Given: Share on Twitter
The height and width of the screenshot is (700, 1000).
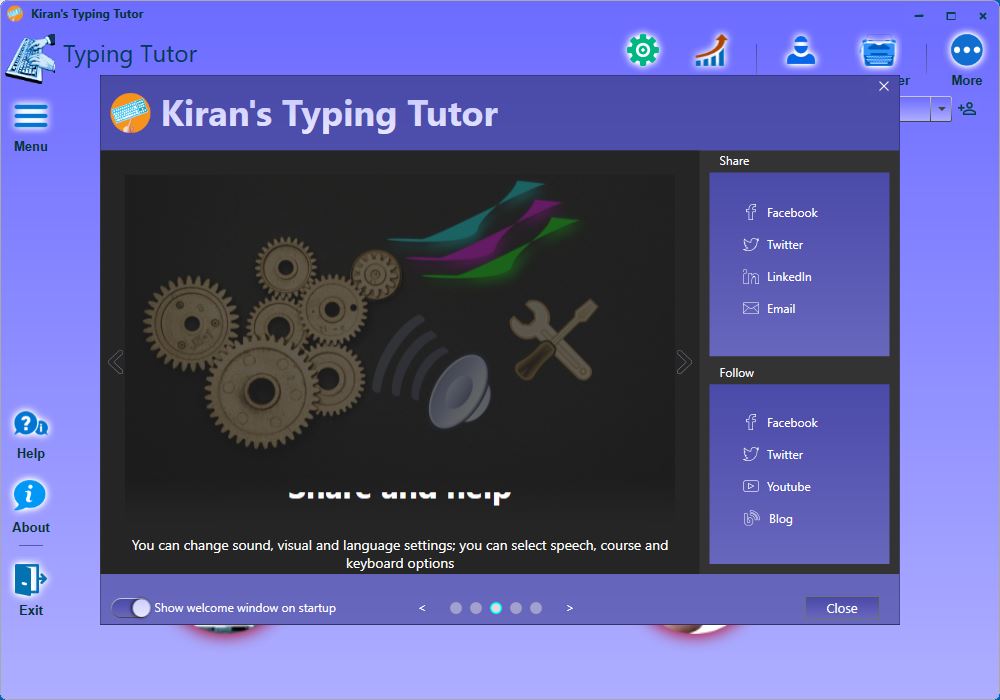Looking at the screenshot, I should (x=772, y=244).
